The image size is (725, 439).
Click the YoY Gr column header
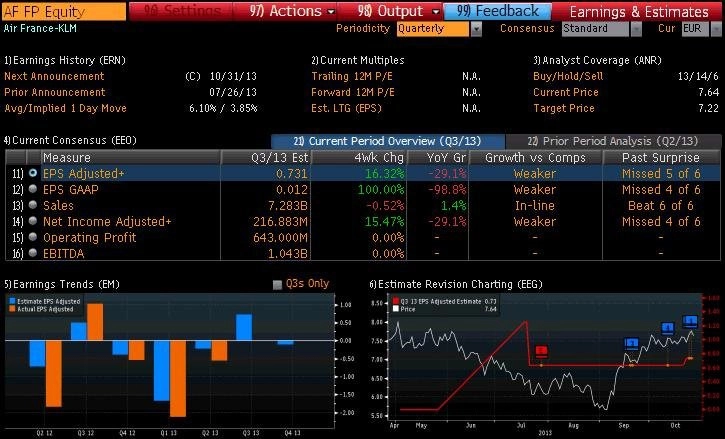click(x=438, y=158)
